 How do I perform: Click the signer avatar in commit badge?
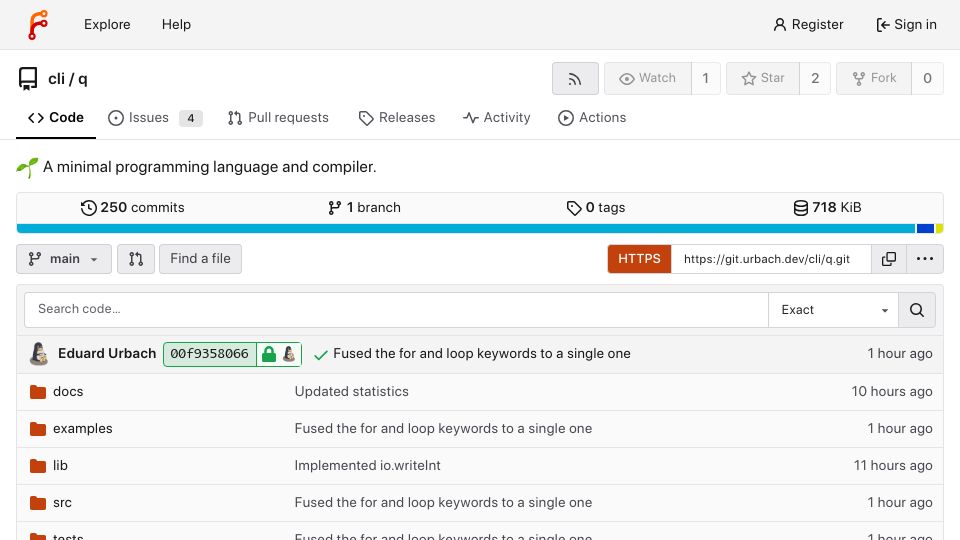pyautogui.click(x=290, y=354)
